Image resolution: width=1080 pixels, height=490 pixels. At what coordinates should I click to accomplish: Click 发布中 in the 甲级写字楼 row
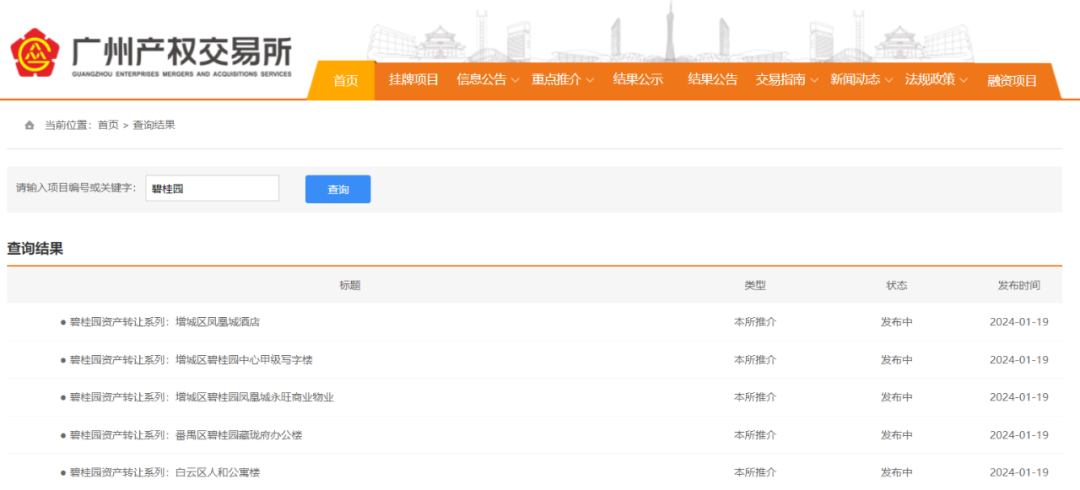click(897, 360)
